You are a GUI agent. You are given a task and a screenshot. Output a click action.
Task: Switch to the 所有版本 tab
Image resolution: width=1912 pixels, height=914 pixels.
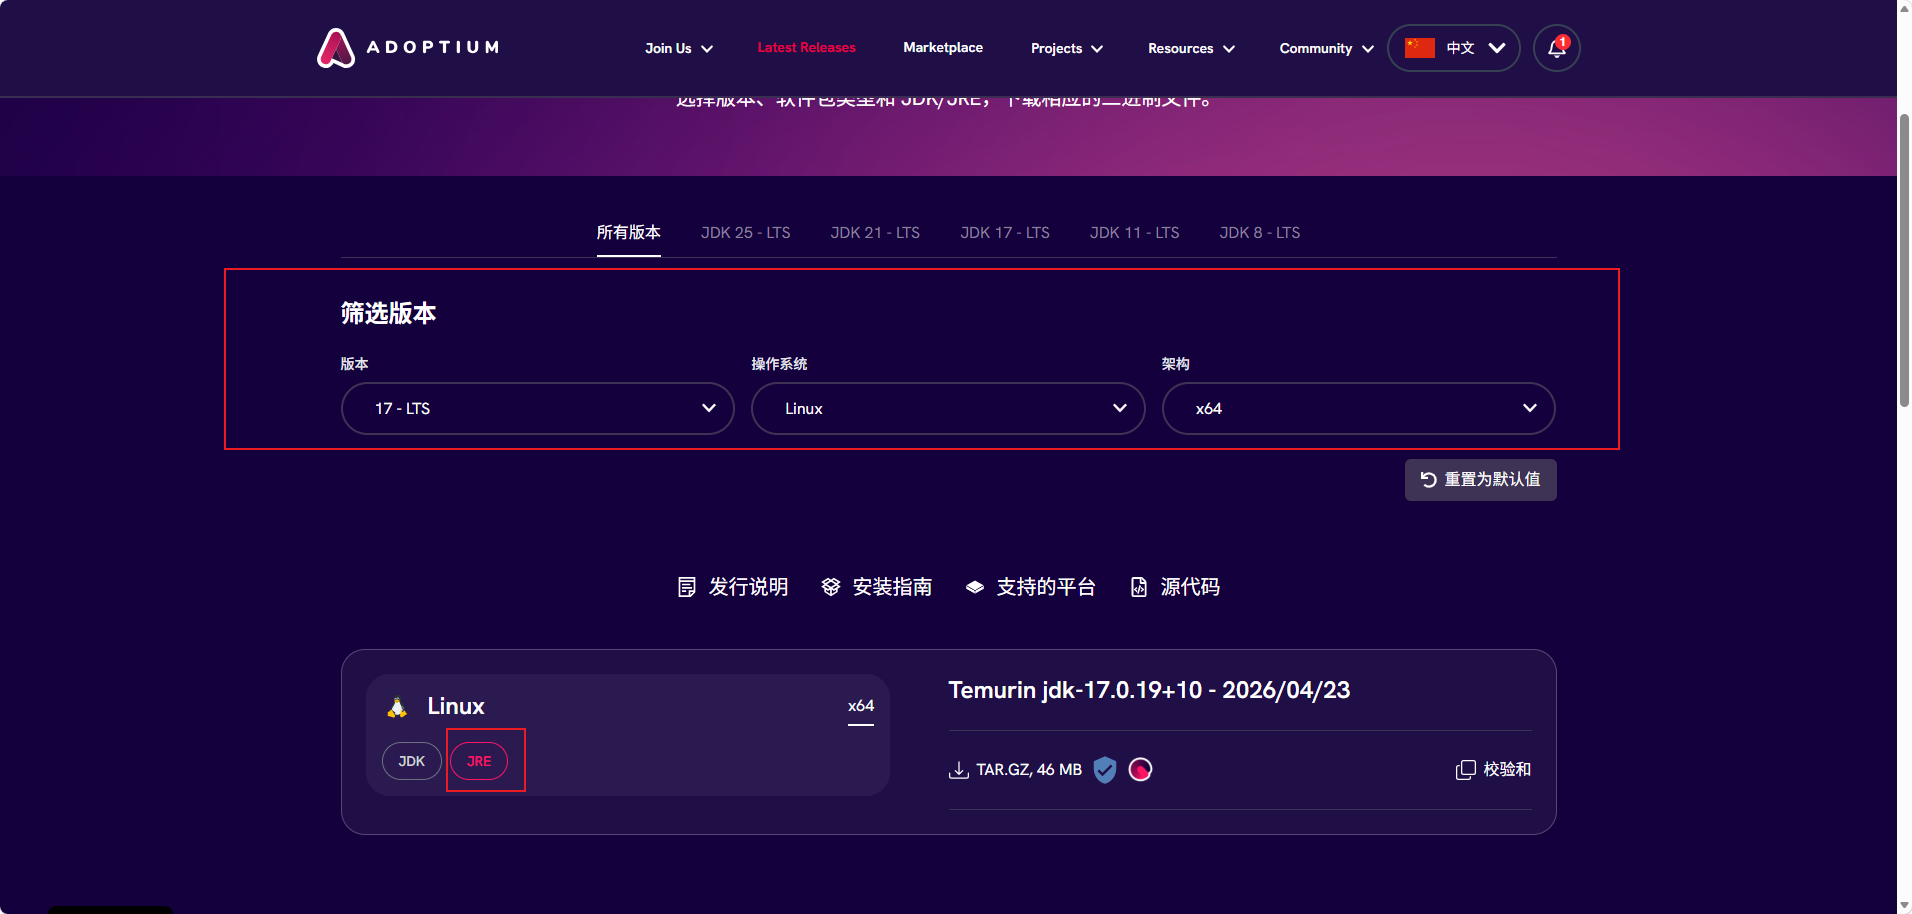coord(629,233)
